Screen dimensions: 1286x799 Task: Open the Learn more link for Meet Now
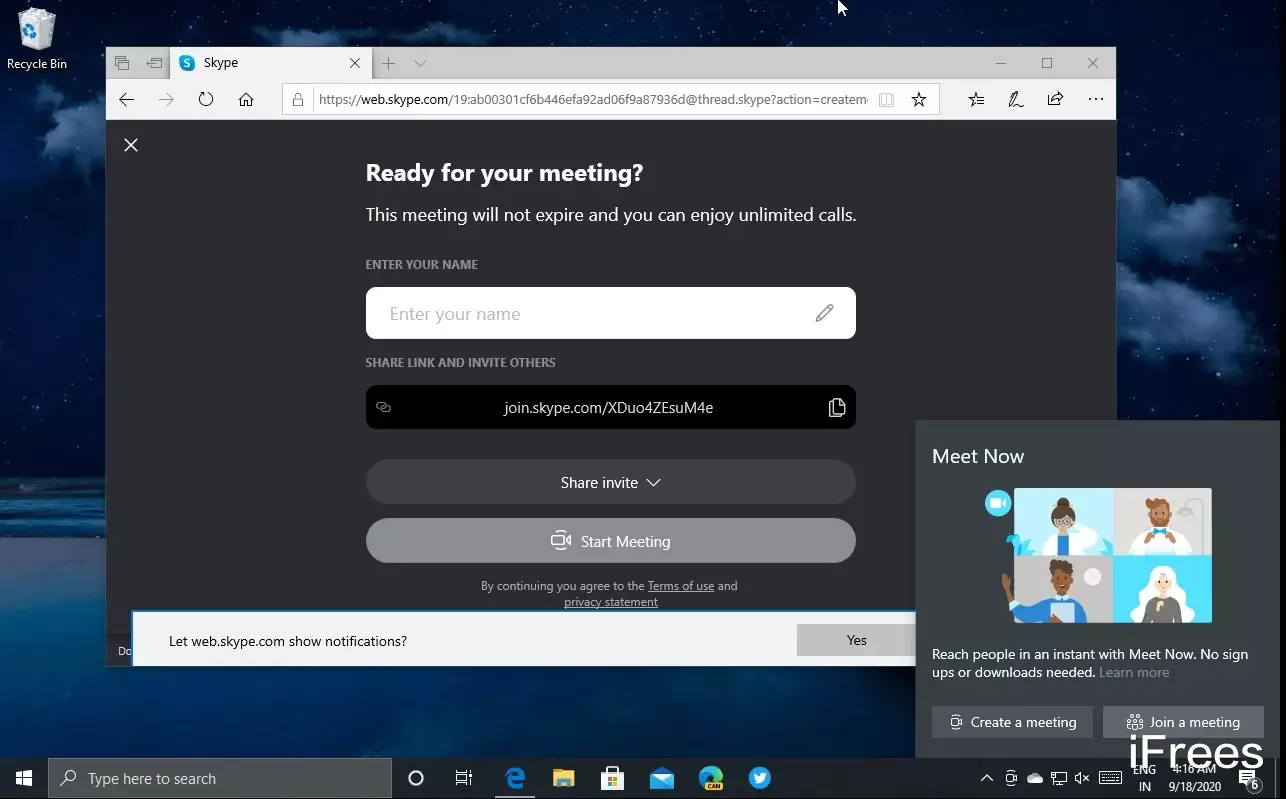point(1134,672)
